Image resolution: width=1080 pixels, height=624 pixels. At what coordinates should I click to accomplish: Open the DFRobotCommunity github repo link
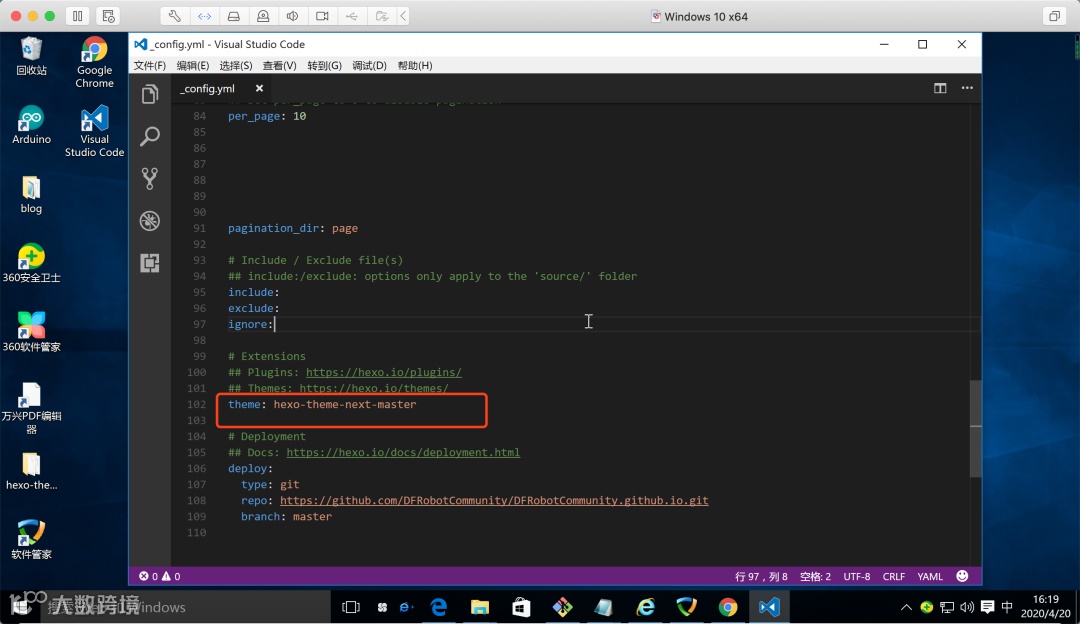(494, 501)
